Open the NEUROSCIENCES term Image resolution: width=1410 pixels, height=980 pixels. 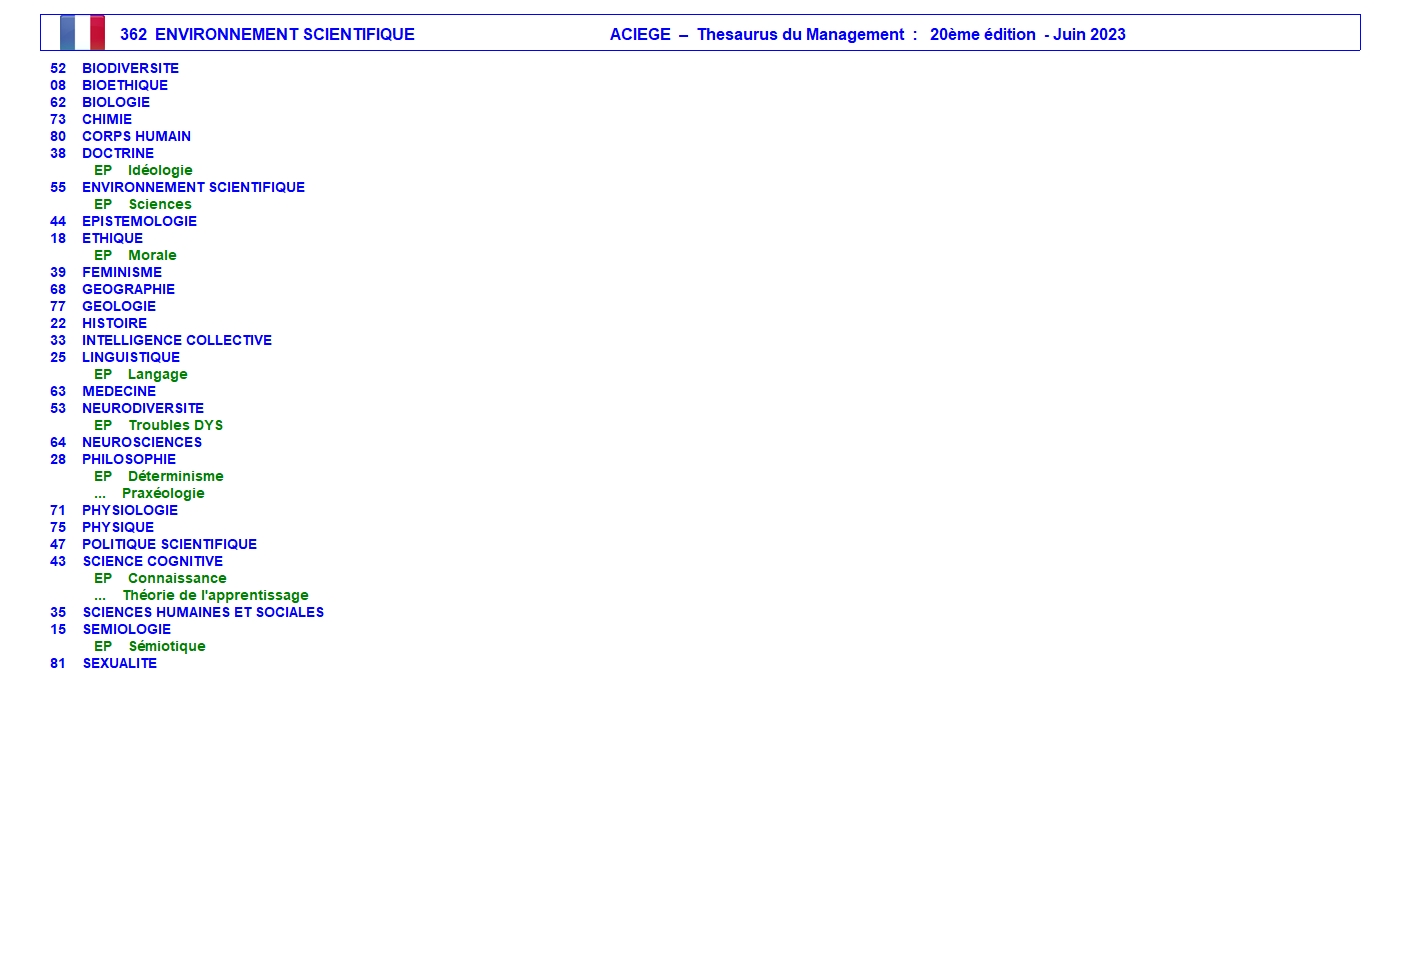tap(141, 442)
